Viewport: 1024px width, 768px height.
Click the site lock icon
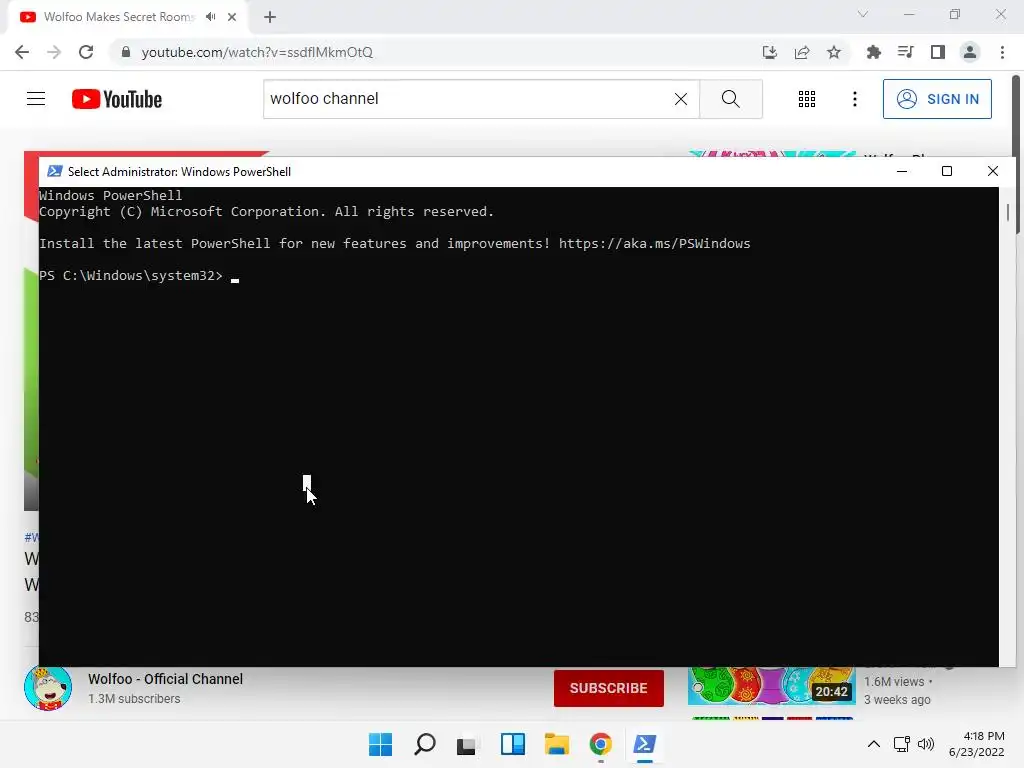click(126, 52)
